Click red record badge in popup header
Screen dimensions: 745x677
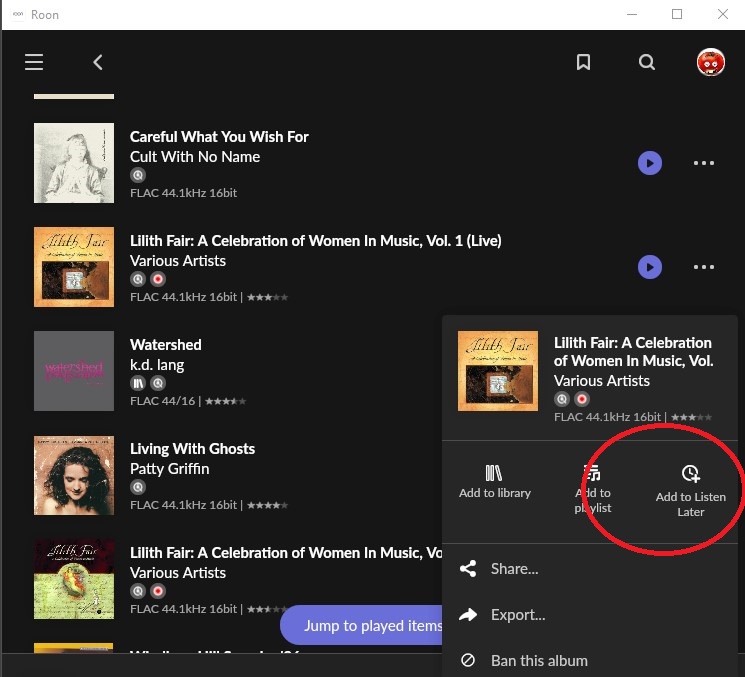[582, 399]
